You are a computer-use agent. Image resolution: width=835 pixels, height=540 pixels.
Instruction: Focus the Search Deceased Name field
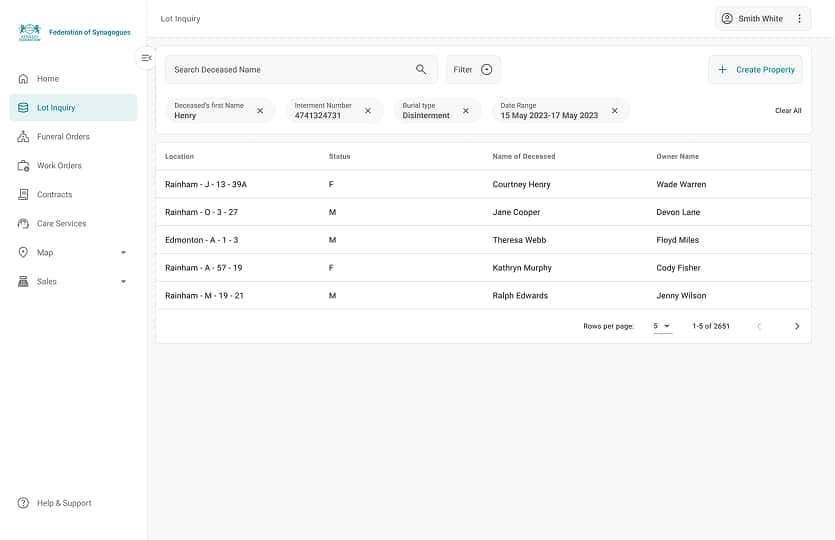click(x=290, y=70)
